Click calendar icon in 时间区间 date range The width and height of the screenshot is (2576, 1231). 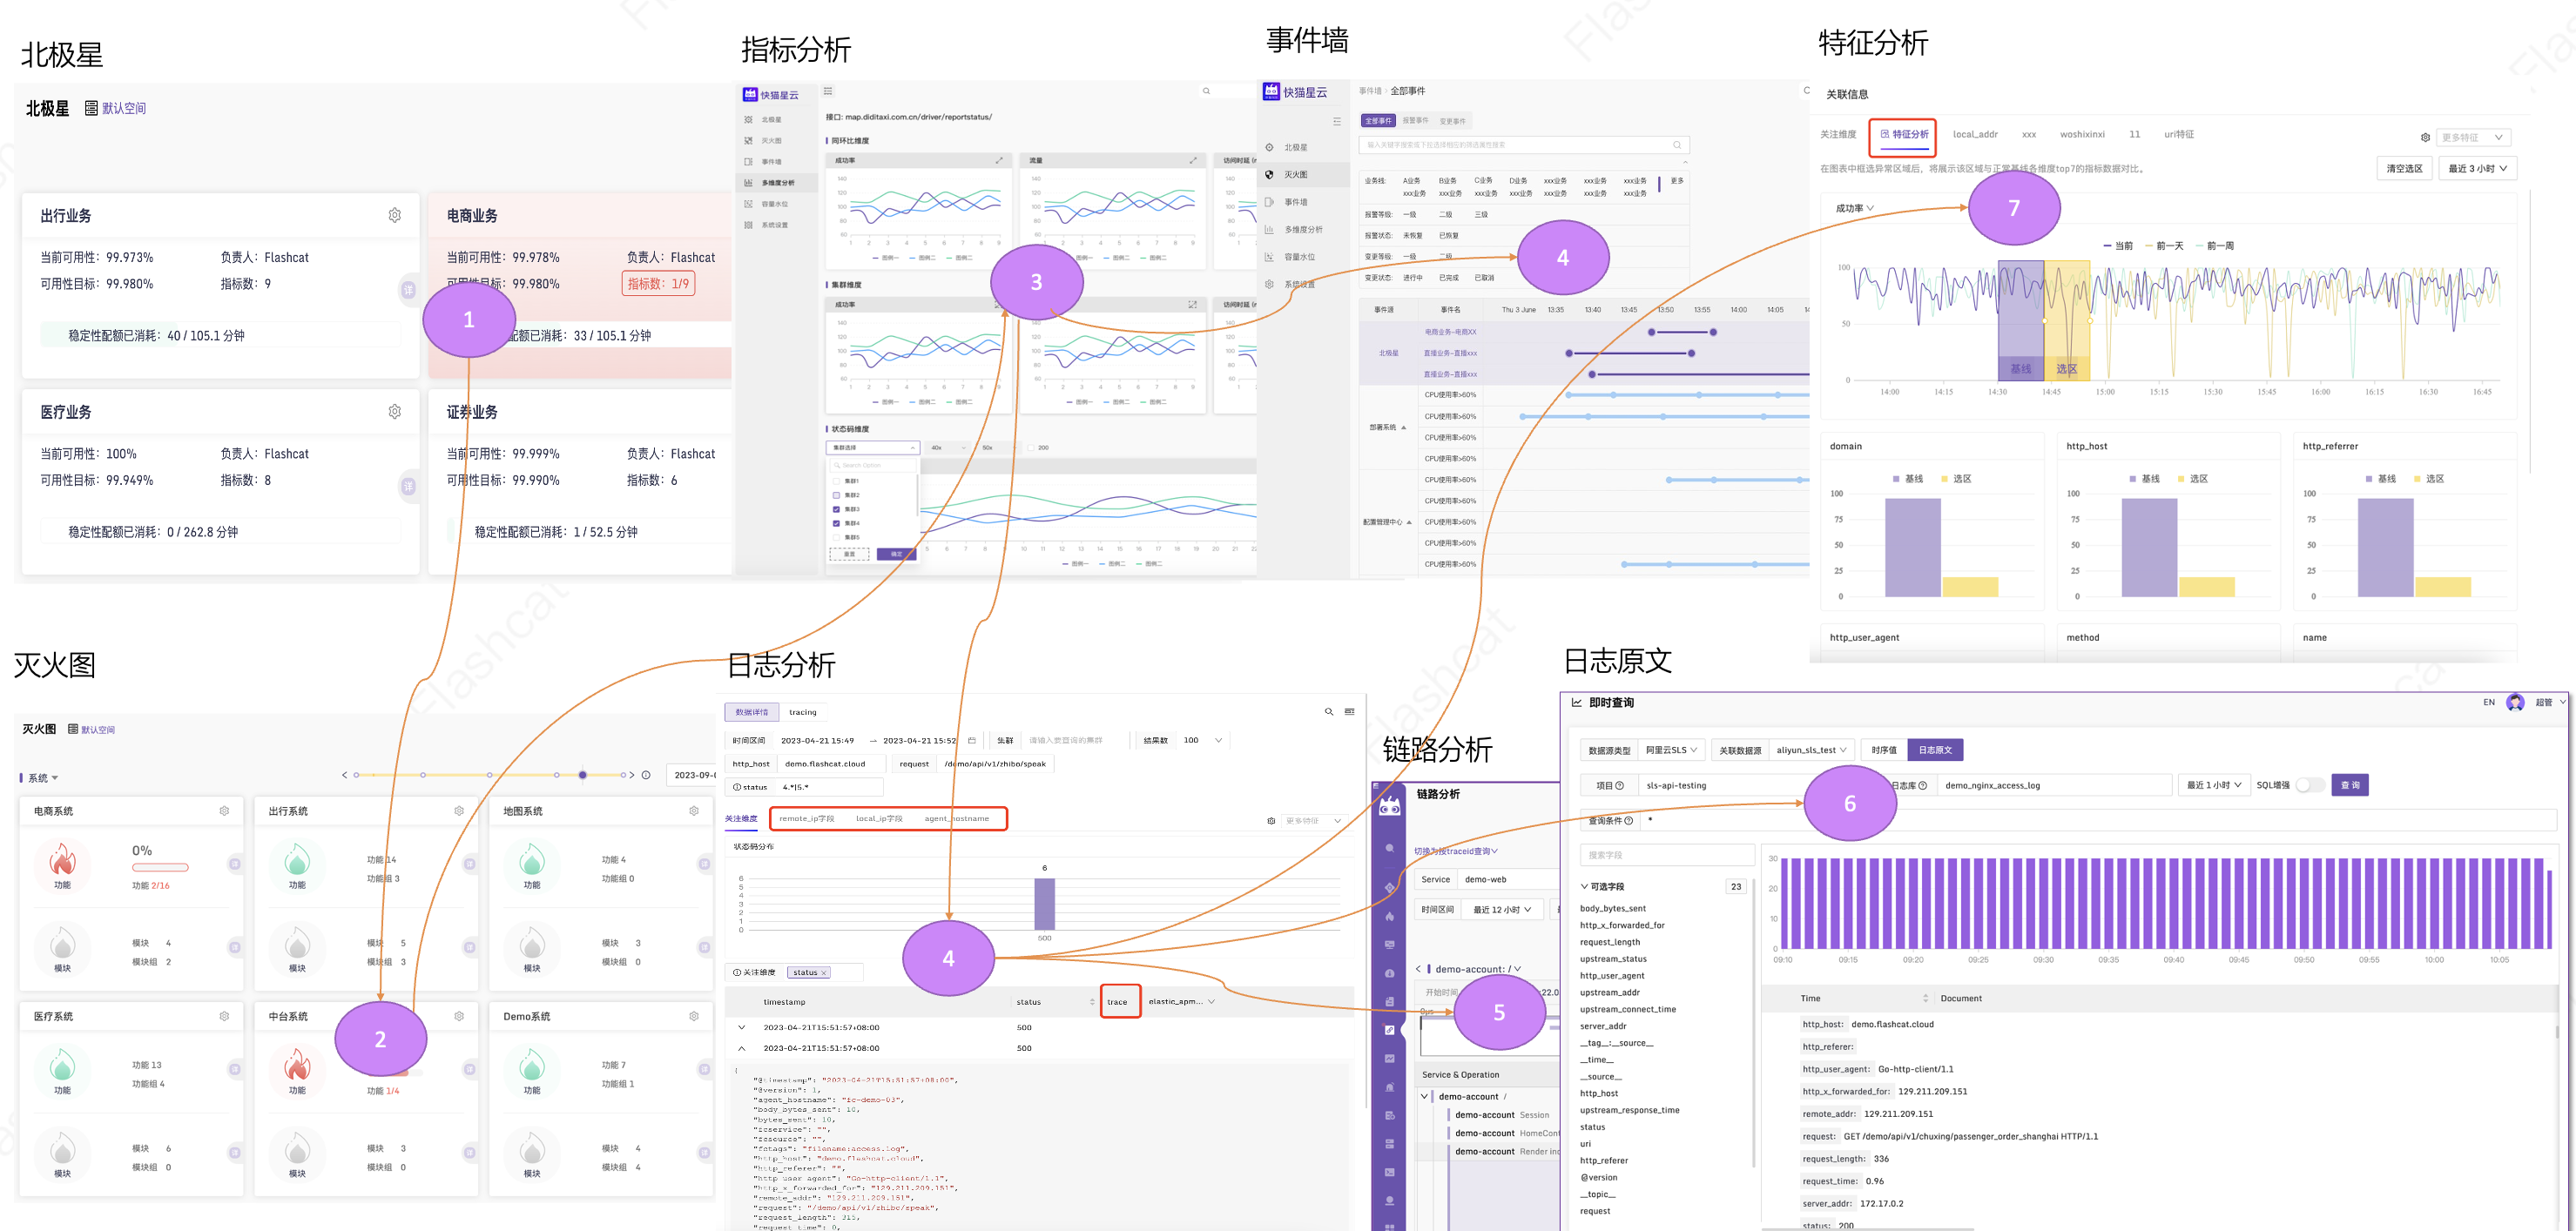tap(972, 741)
